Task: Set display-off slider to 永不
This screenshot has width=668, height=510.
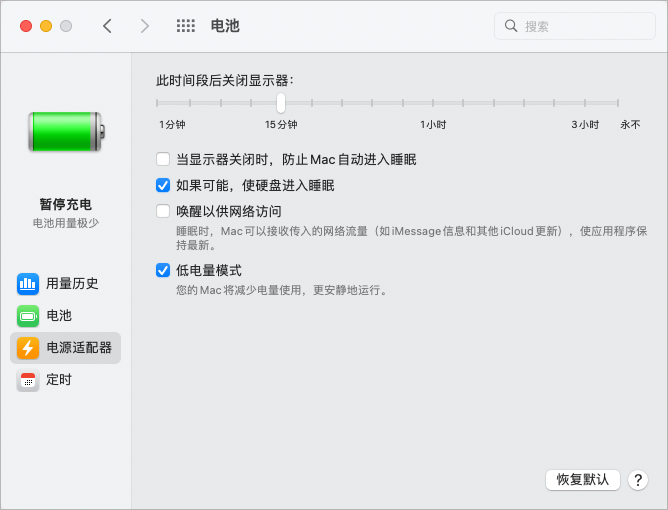Action: click(618, 103)
